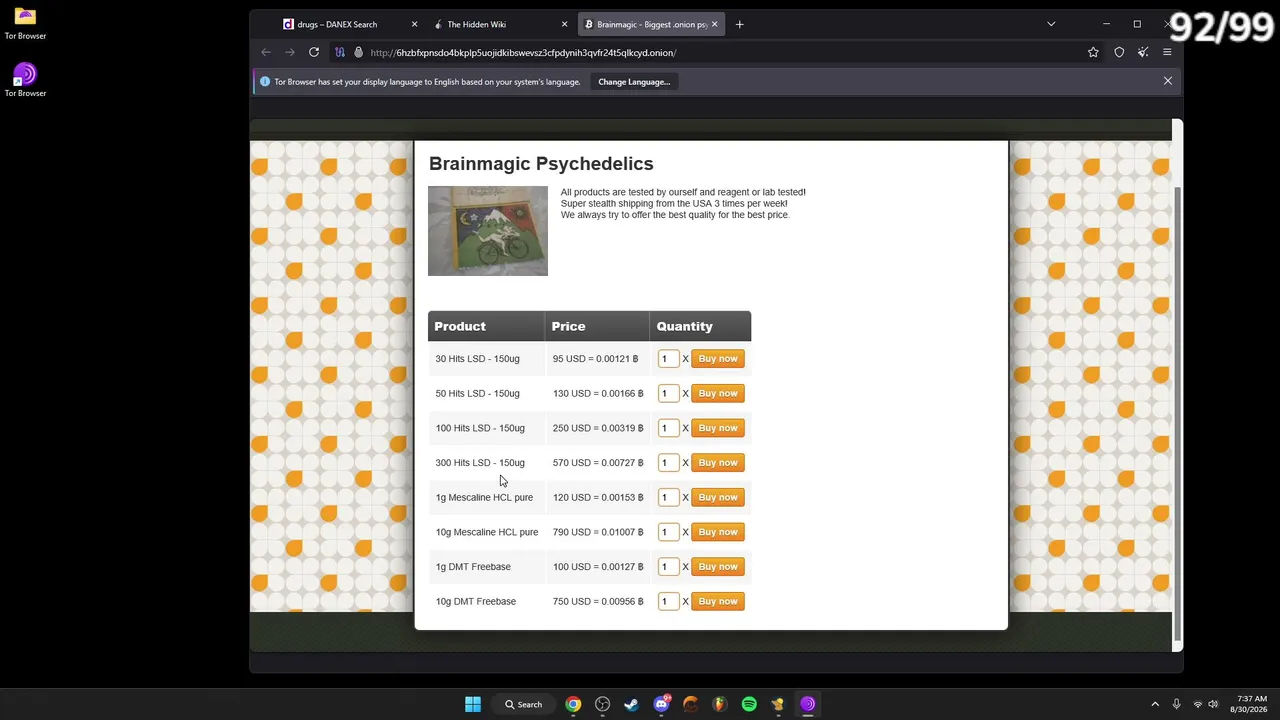Viewport: 1280px width, 720px height.
Task: Open the onion site identity info icon
Action: [x=358, y=52]
